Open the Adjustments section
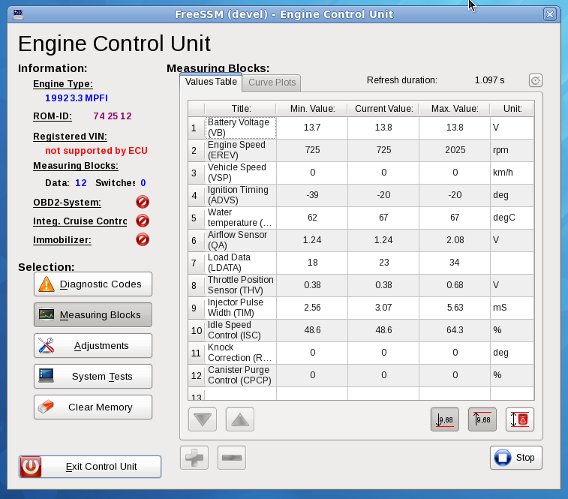568x499 pixels. point(93,345)
